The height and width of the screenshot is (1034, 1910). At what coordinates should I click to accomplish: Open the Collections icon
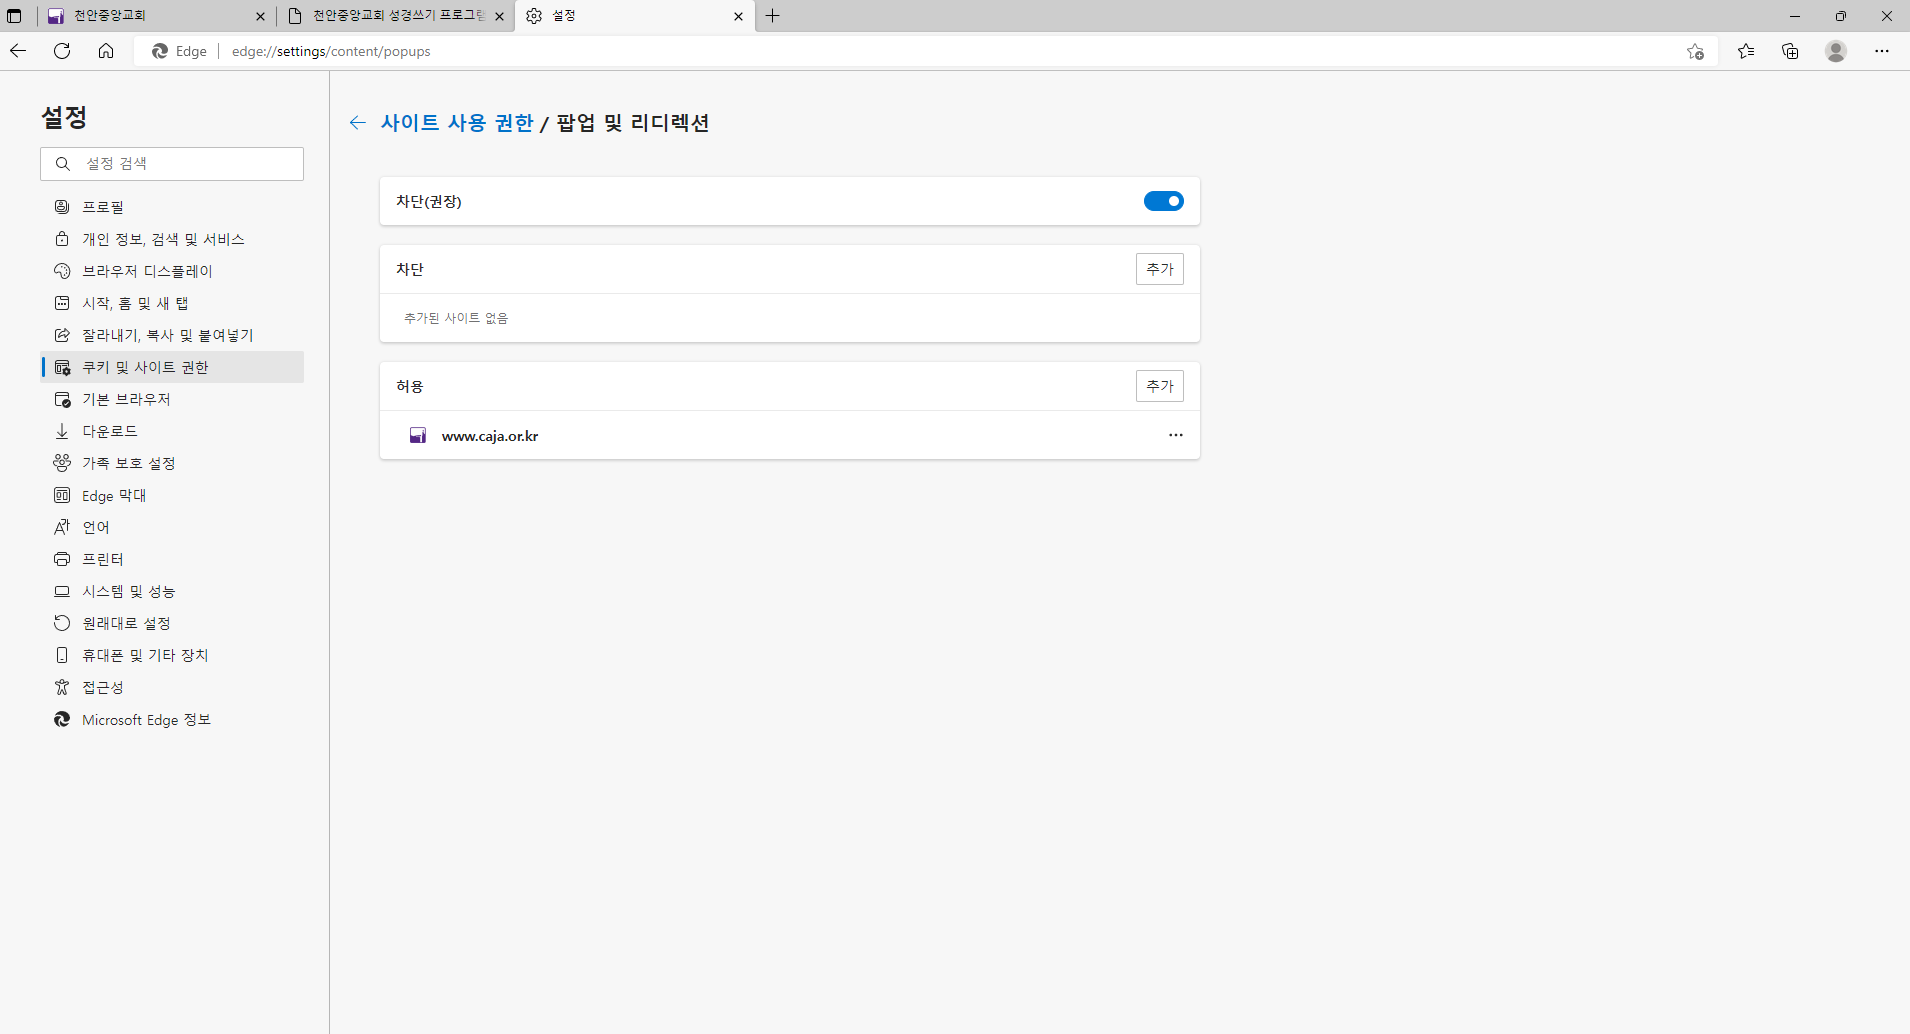pyautogui.click(x=1790, y=51)
